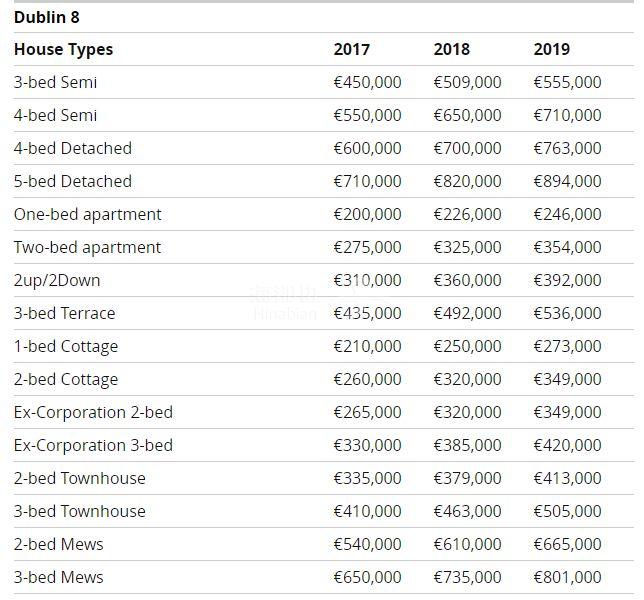Select the 2-bed Townhouse 2019 price €413,000
The image size is (644, 600).
tap(567, 478)
